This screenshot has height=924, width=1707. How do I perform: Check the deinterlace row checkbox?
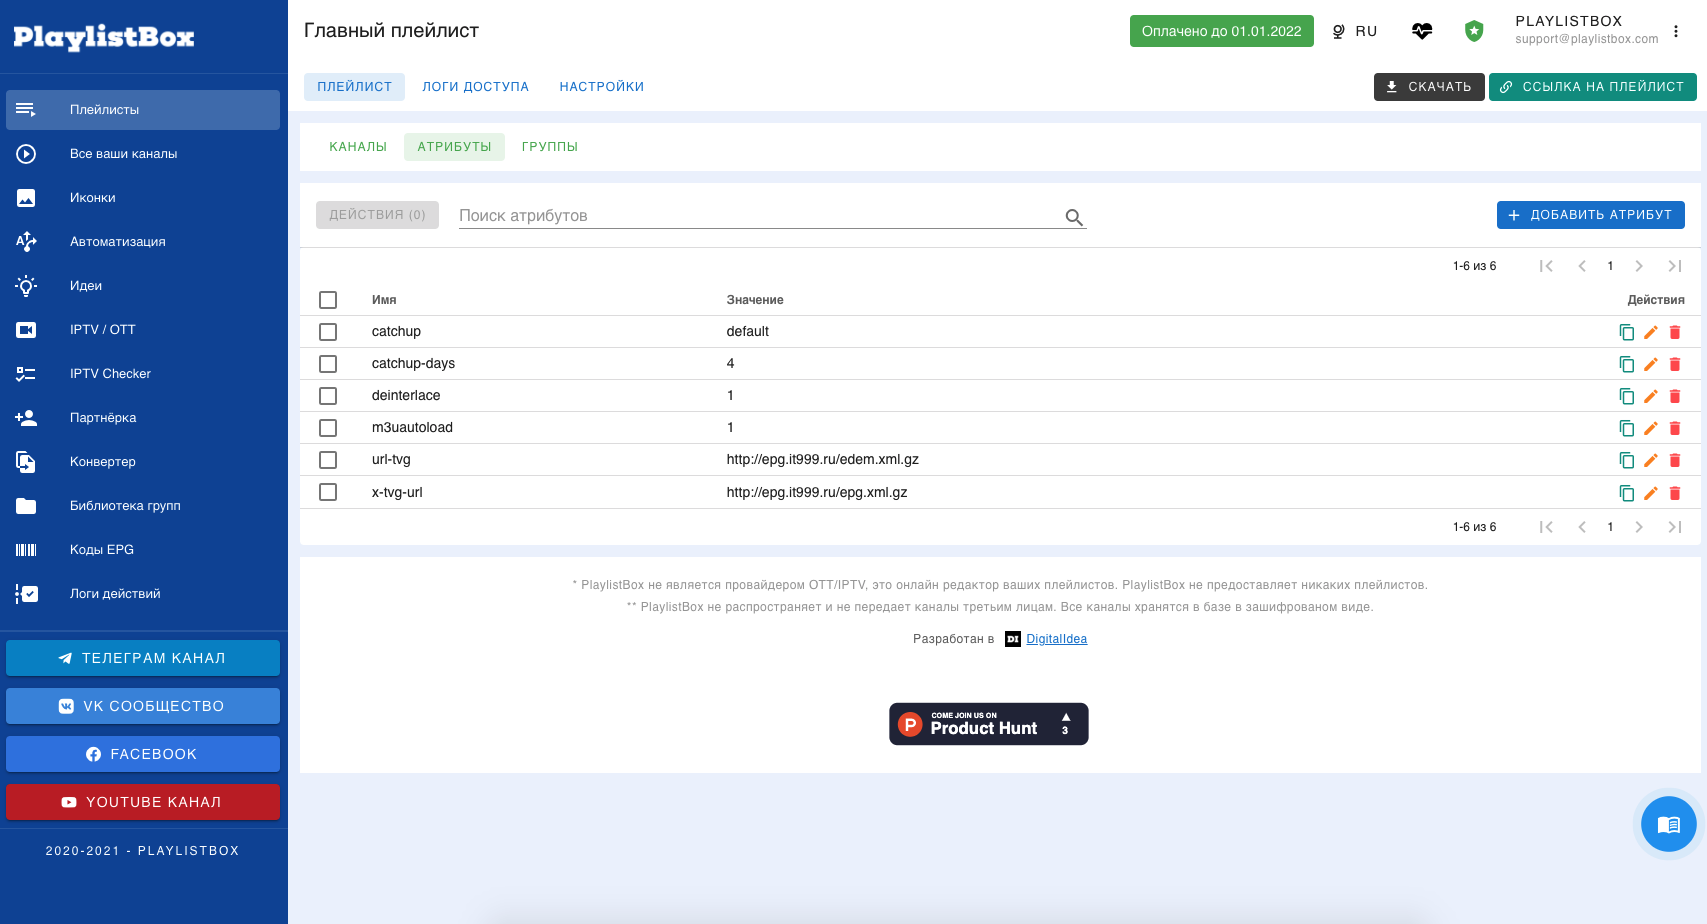tap(328, 396)
